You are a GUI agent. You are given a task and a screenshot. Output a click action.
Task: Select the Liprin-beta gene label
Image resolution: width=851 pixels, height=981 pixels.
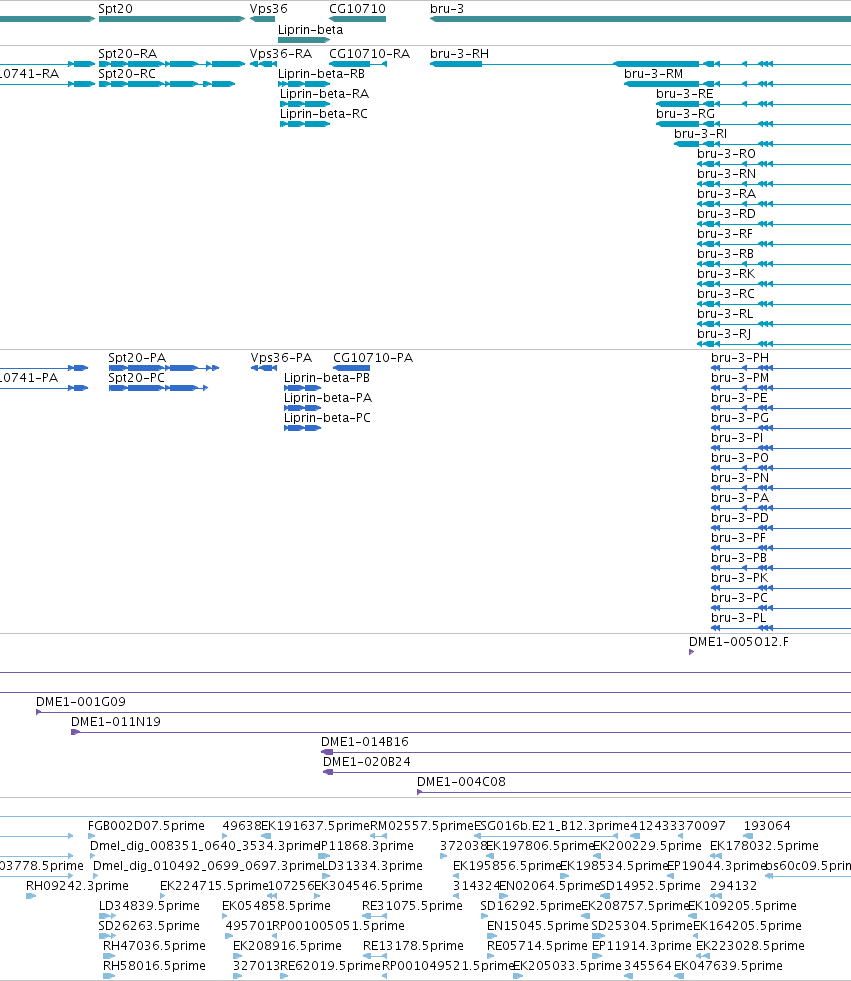tap(310, 29)
